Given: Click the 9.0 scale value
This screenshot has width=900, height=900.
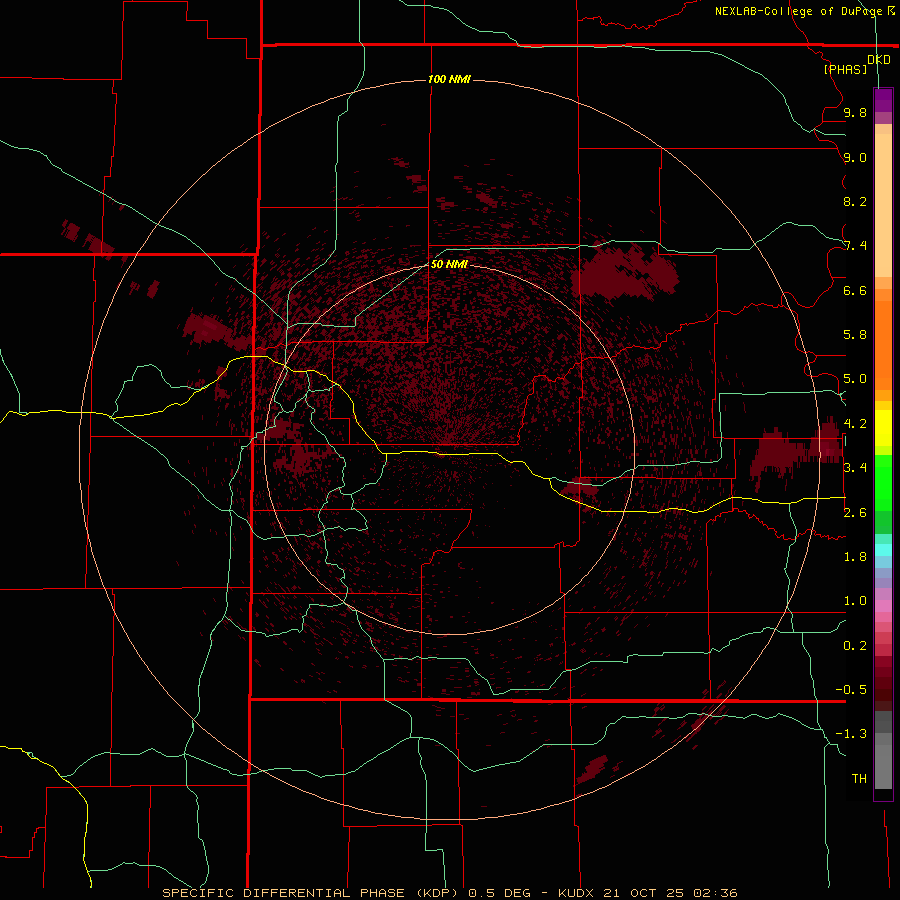Looking at the screenshot, I should [x=855, y=157].
